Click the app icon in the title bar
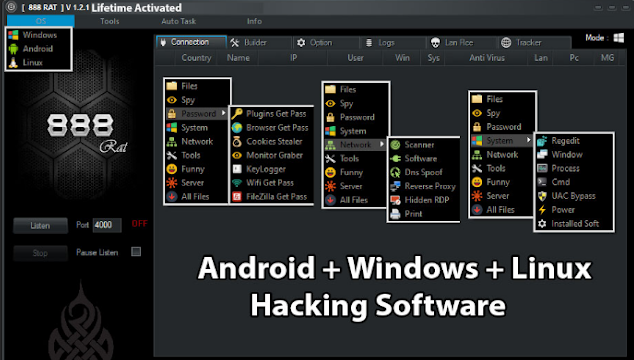Screen dimensions: 634x360 12,7
